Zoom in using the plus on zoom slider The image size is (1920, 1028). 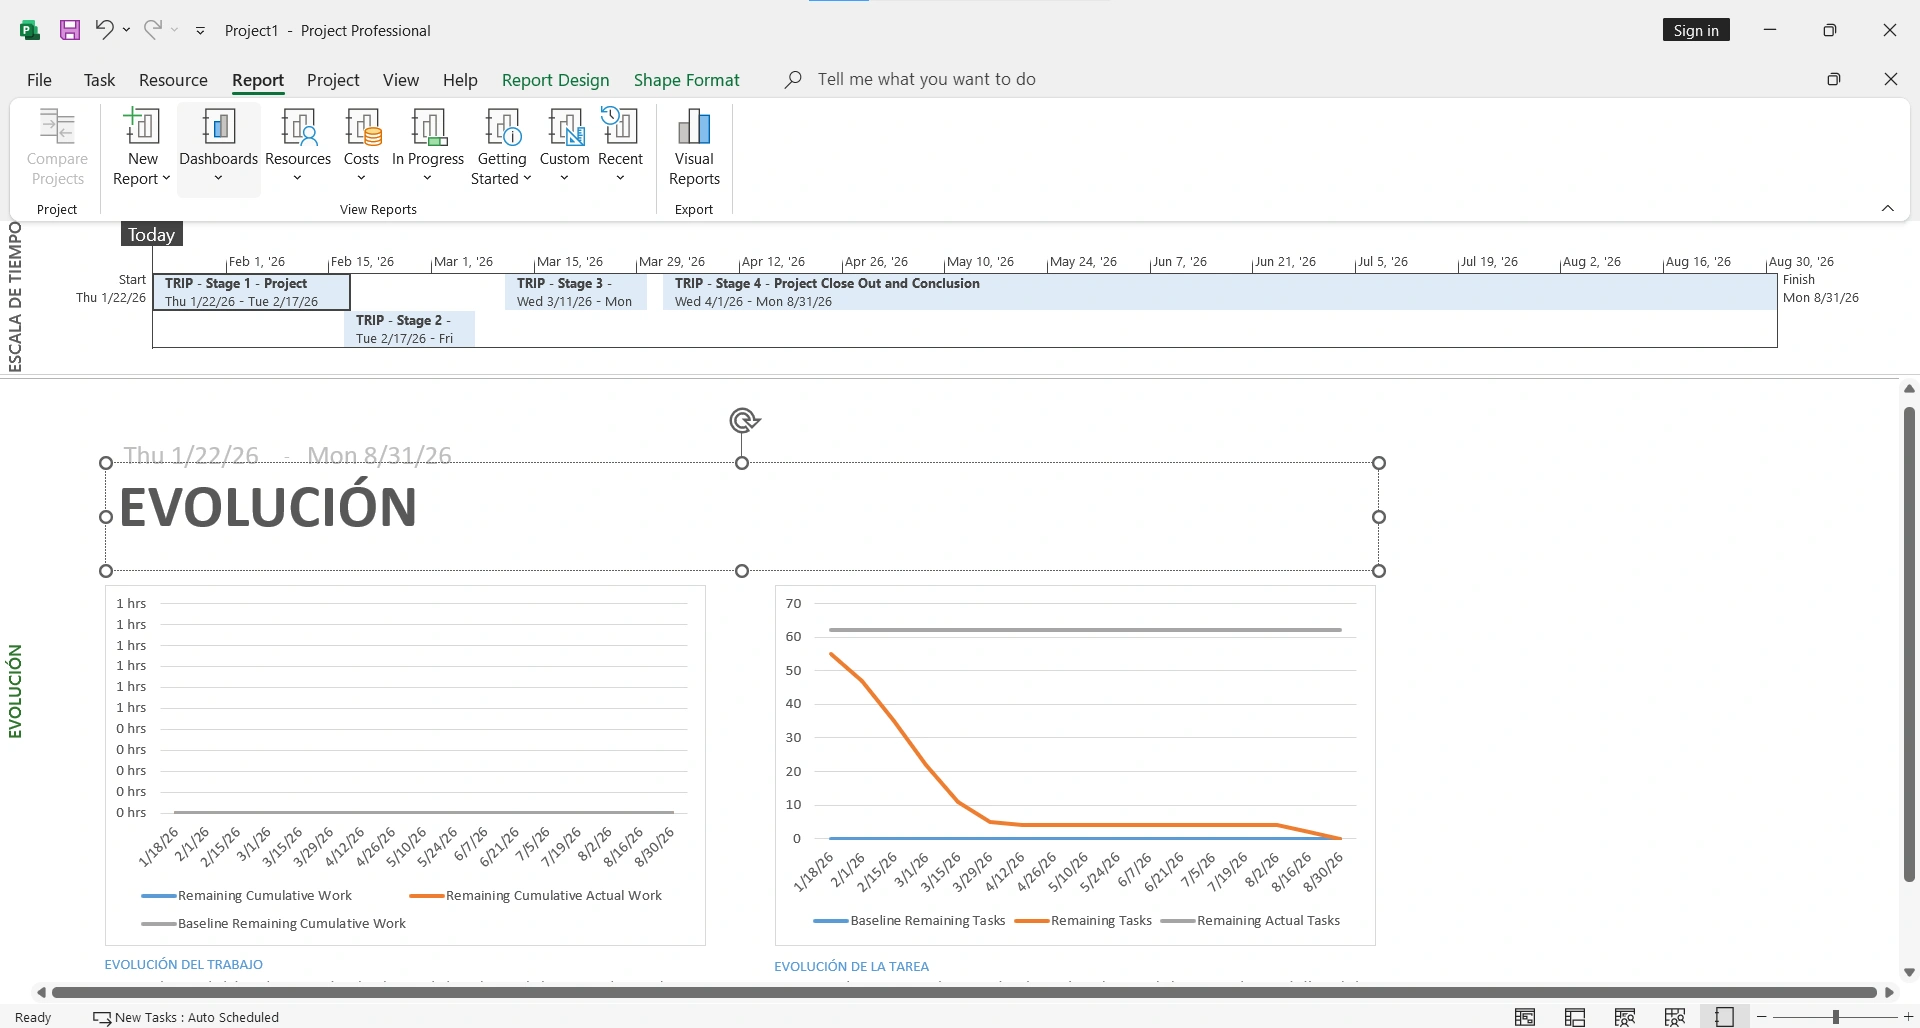tap(1908, 1016)
